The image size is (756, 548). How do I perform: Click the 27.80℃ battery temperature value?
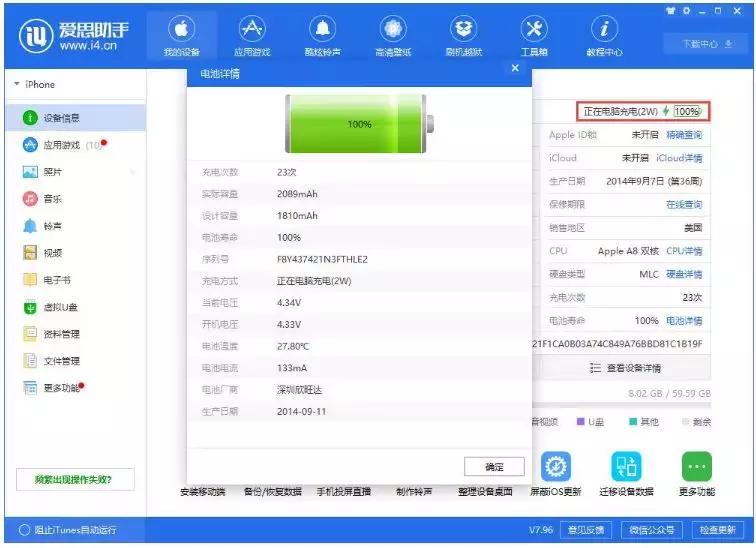point(293,346)
